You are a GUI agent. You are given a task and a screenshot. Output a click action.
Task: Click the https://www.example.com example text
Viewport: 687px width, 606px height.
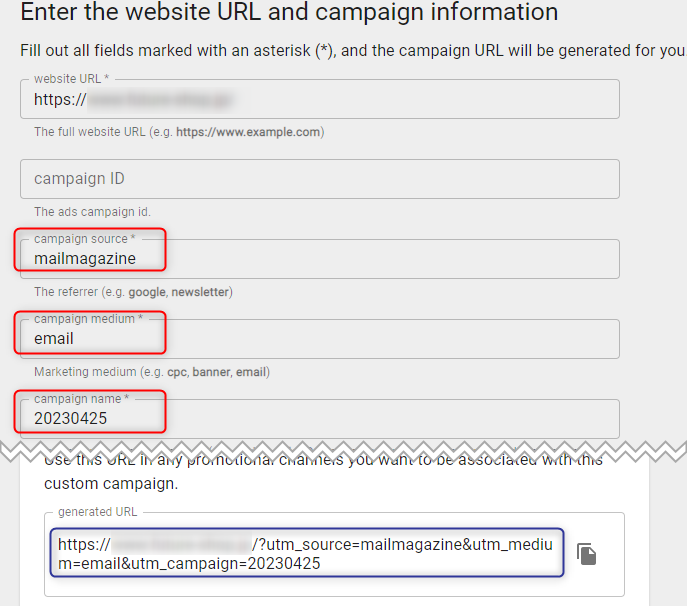[248, 132]
